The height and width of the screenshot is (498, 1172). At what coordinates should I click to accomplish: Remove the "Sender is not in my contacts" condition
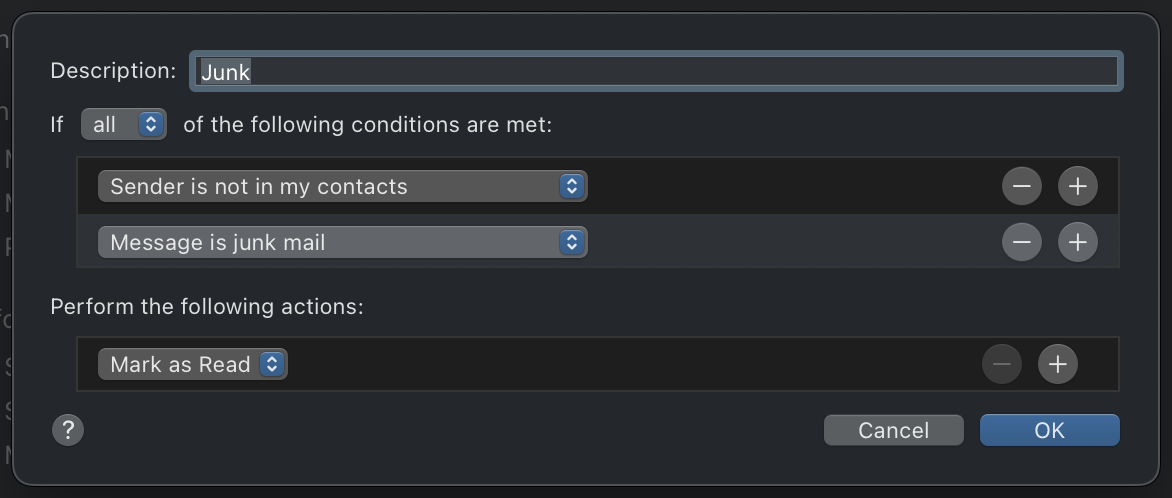[x=1021, y=186]
